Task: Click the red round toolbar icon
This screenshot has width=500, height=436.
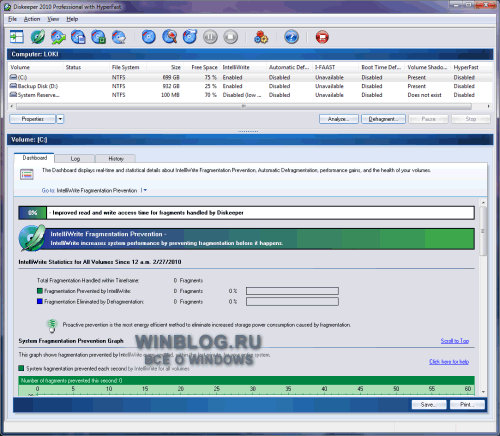Action: 322,37
